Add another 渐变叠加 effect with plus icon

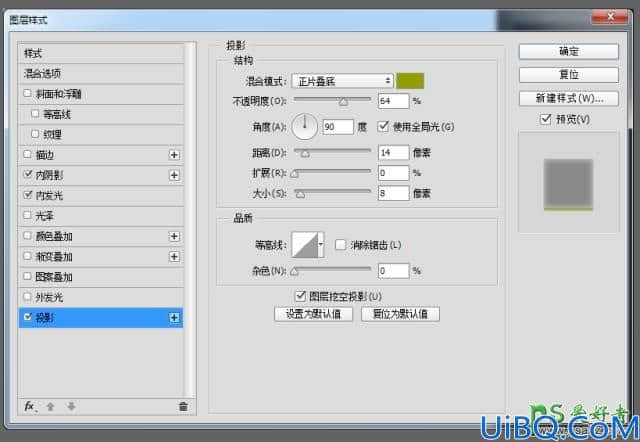(174, 256)
